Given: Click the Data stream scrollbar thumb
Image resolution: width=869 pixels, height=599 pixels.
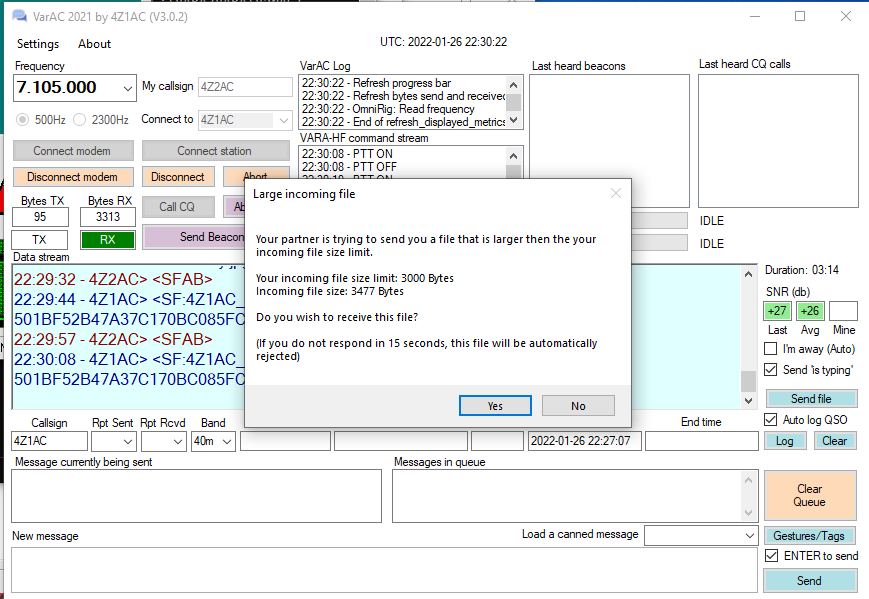Looking at the screenshot, I should (x=748, y=381).
